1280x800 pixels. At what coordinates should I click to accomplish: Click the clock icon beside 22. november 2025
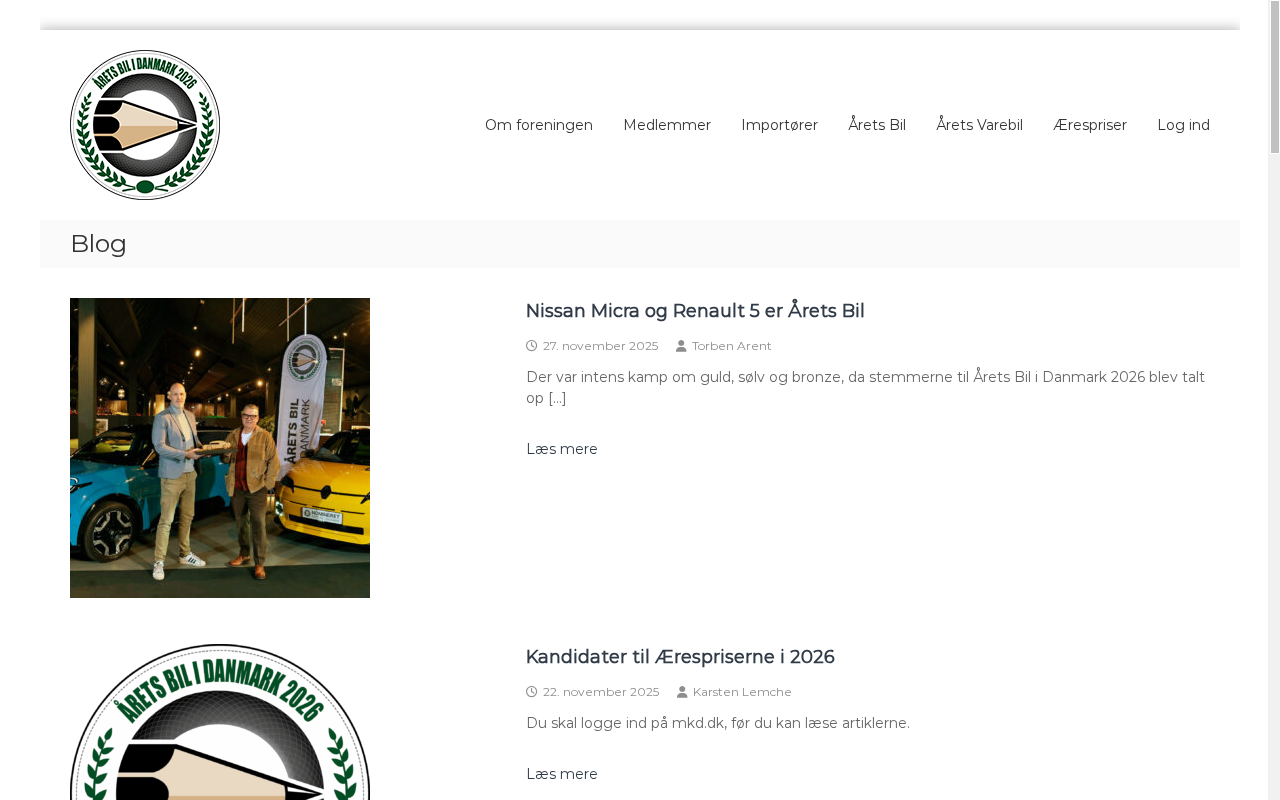click(532, 692)
